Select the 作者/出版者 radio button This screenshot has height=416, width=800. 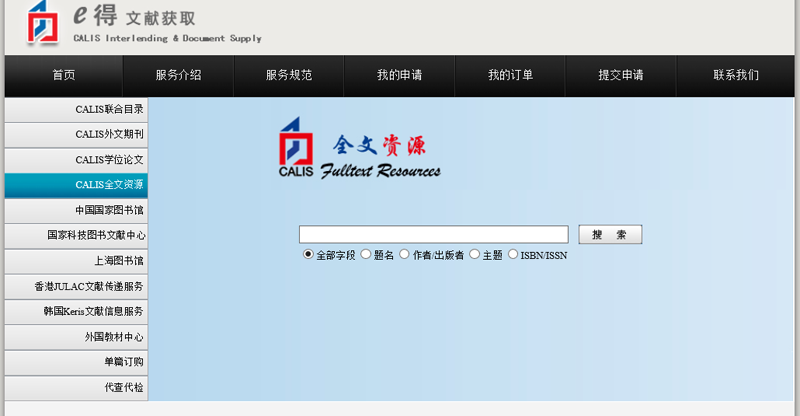pyautogui.click(x=404, y=254)
